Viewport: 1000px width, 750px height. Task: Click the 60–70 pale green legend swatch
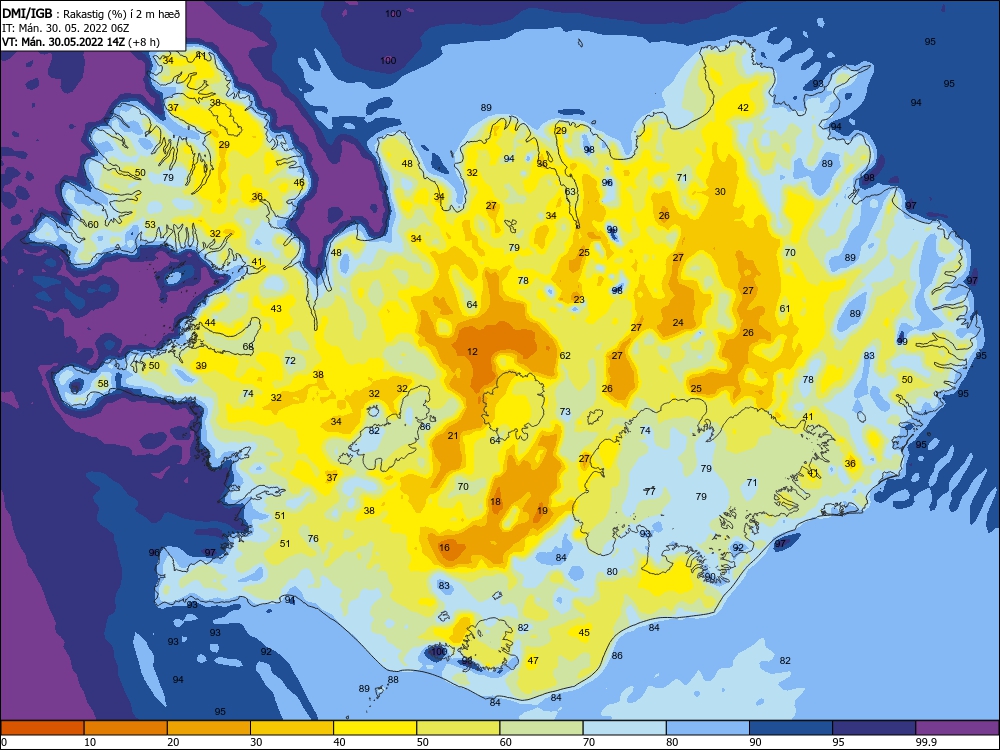click(541, 728)
